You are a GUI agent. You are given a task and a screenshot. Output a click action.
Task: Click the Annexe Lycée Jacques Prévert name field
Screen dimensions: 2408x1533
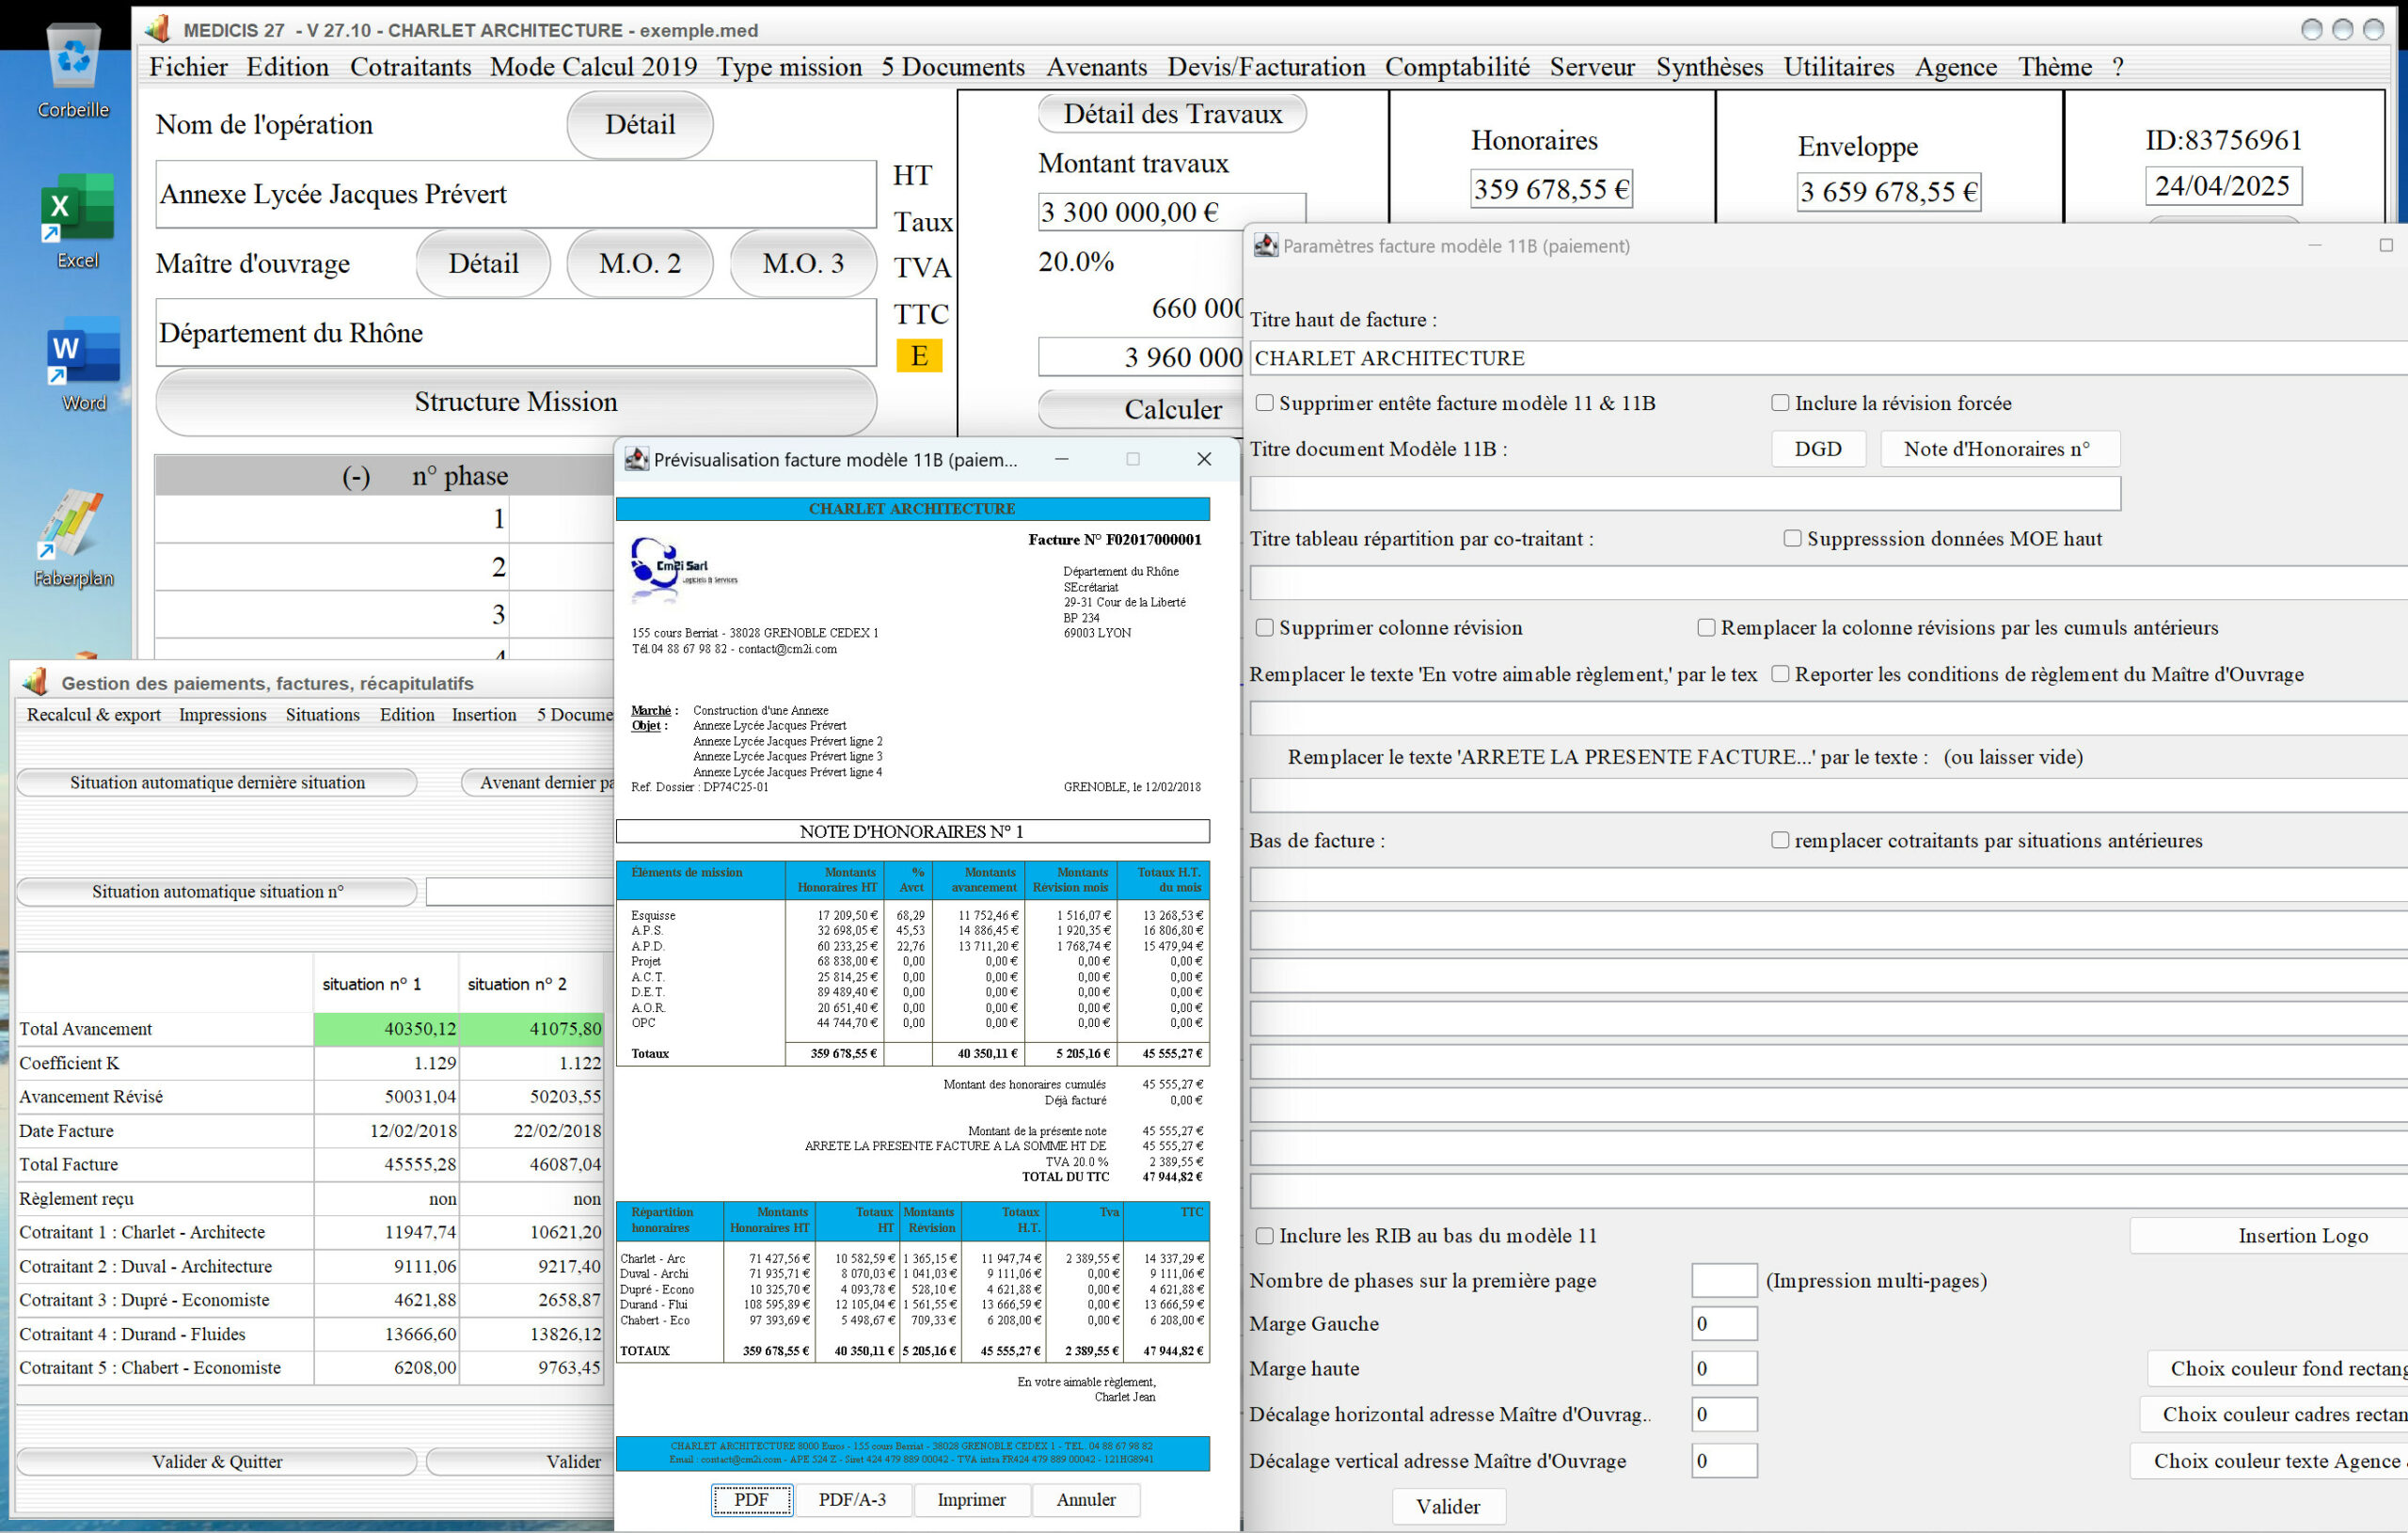[x=516, y=194]
